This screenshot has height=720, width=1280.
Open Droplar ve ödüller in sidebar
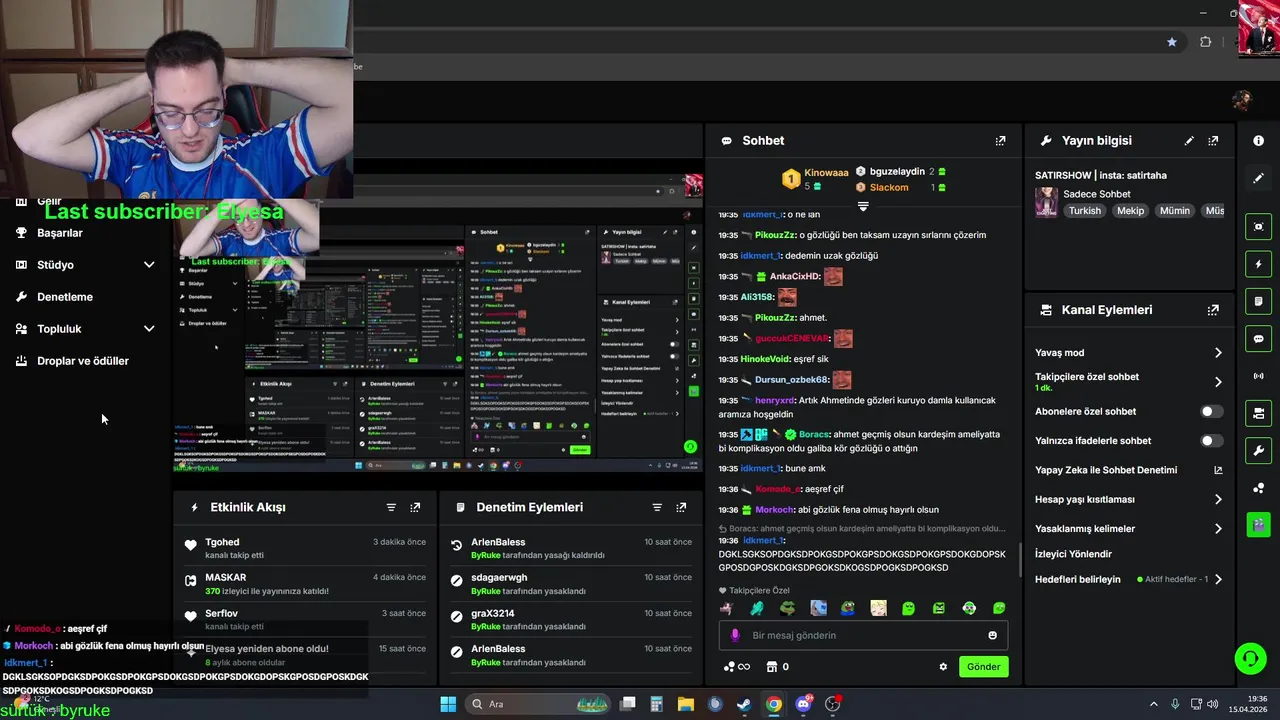83,361
